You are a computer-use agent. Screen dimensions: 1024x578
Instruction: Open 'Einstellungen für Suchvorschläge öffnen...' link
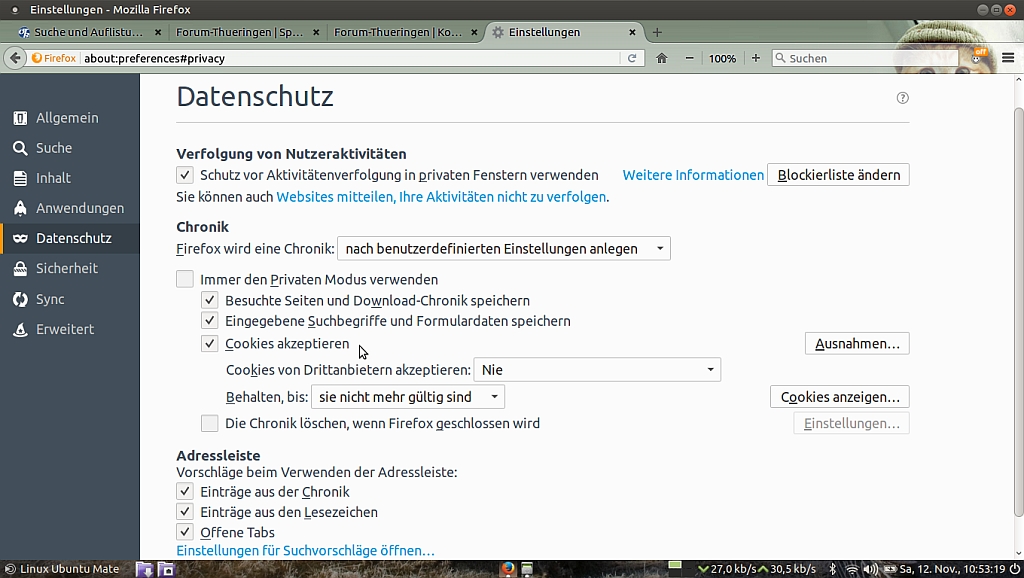(x=305, y=551)
